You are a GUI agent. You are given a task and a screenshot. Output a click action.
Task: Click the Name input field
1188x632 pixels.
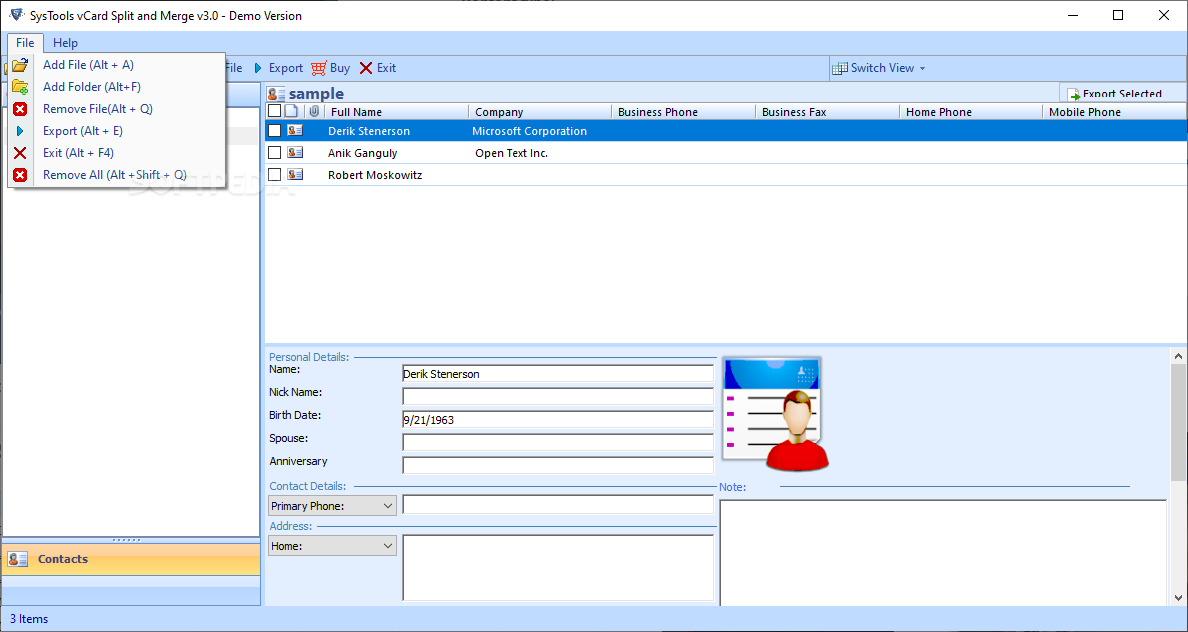(558, 374)
